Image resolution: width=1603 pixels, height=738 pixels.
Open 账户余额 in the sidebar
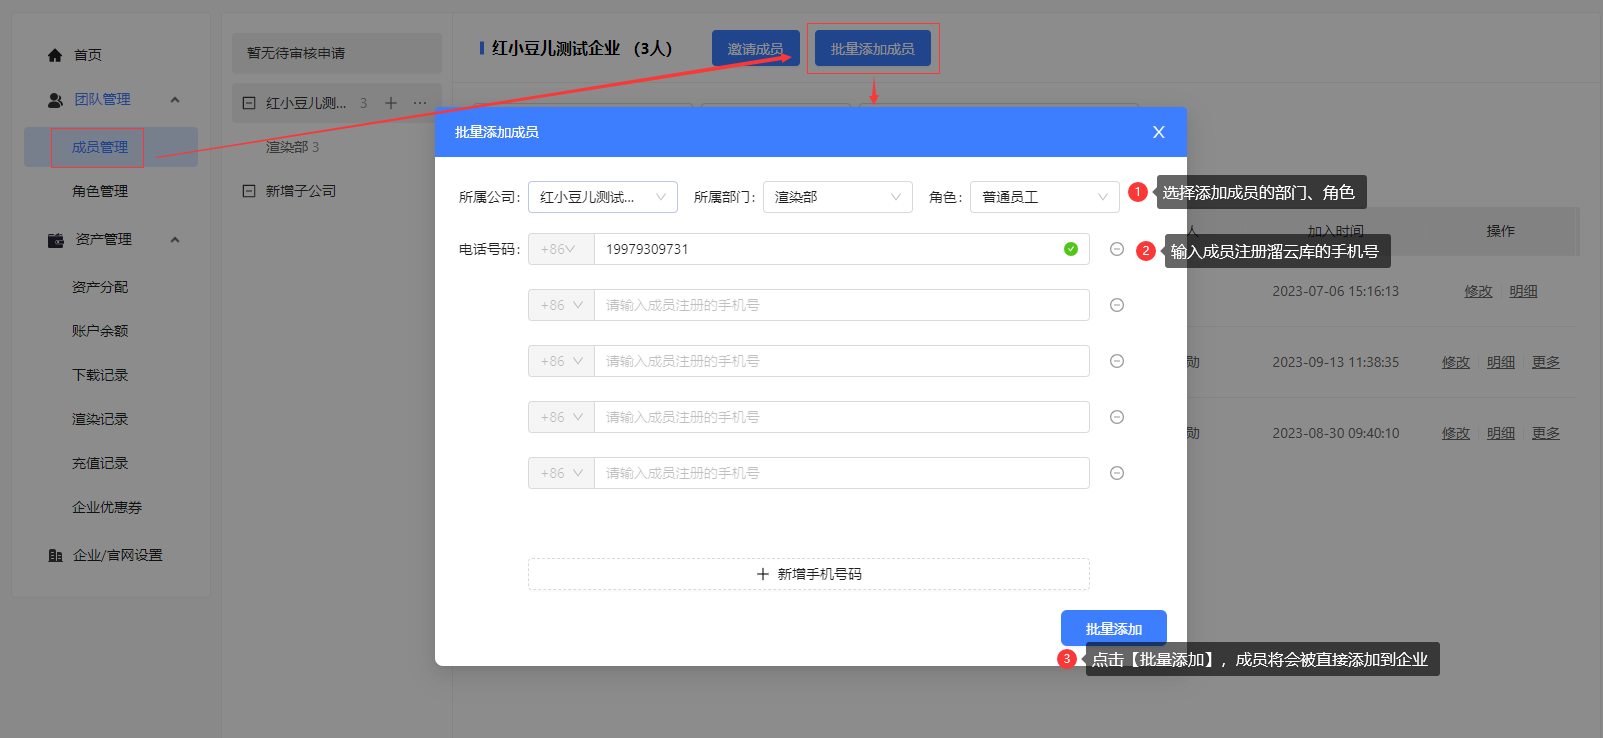click(x=100, y=331)
